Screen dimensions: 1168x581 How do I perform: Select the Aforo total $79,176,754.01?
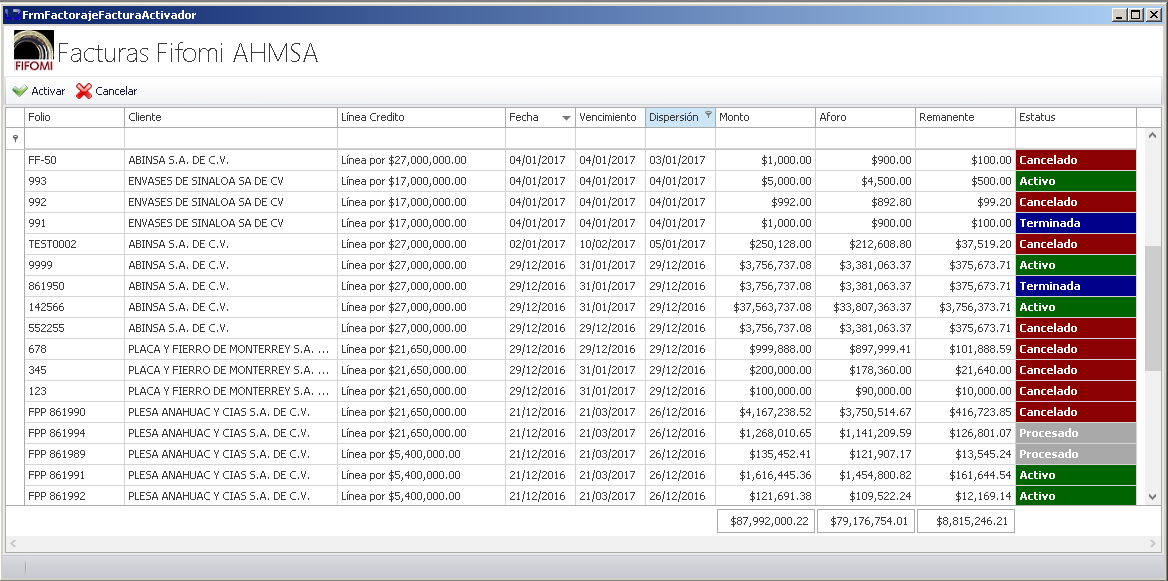click(866, 521)
